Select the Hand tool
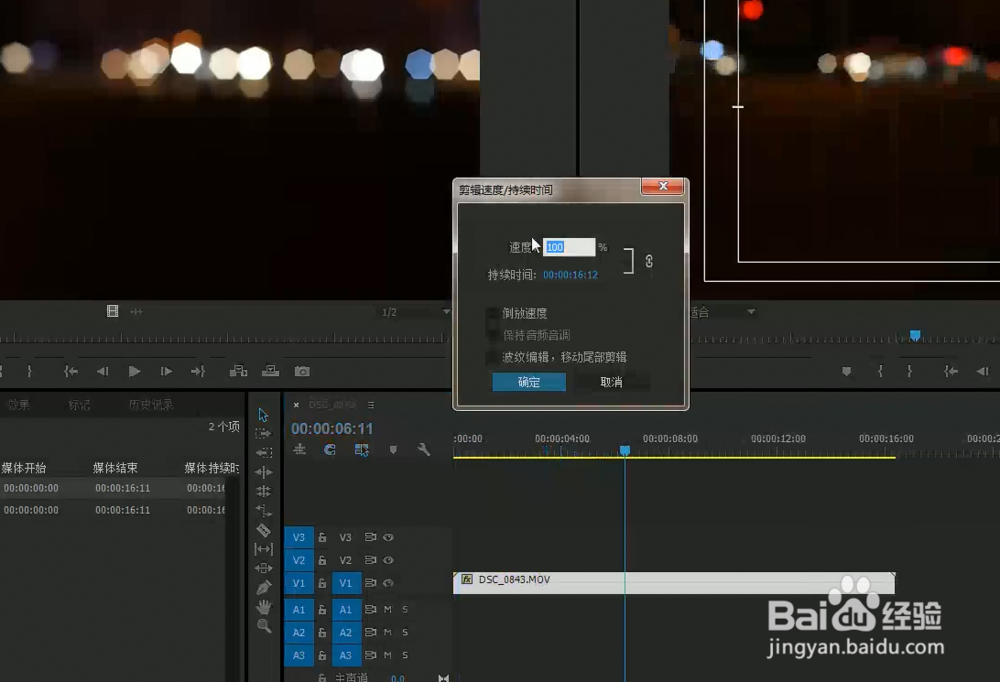The width and height of the screenshot is (1000, 682). [263, 607]
